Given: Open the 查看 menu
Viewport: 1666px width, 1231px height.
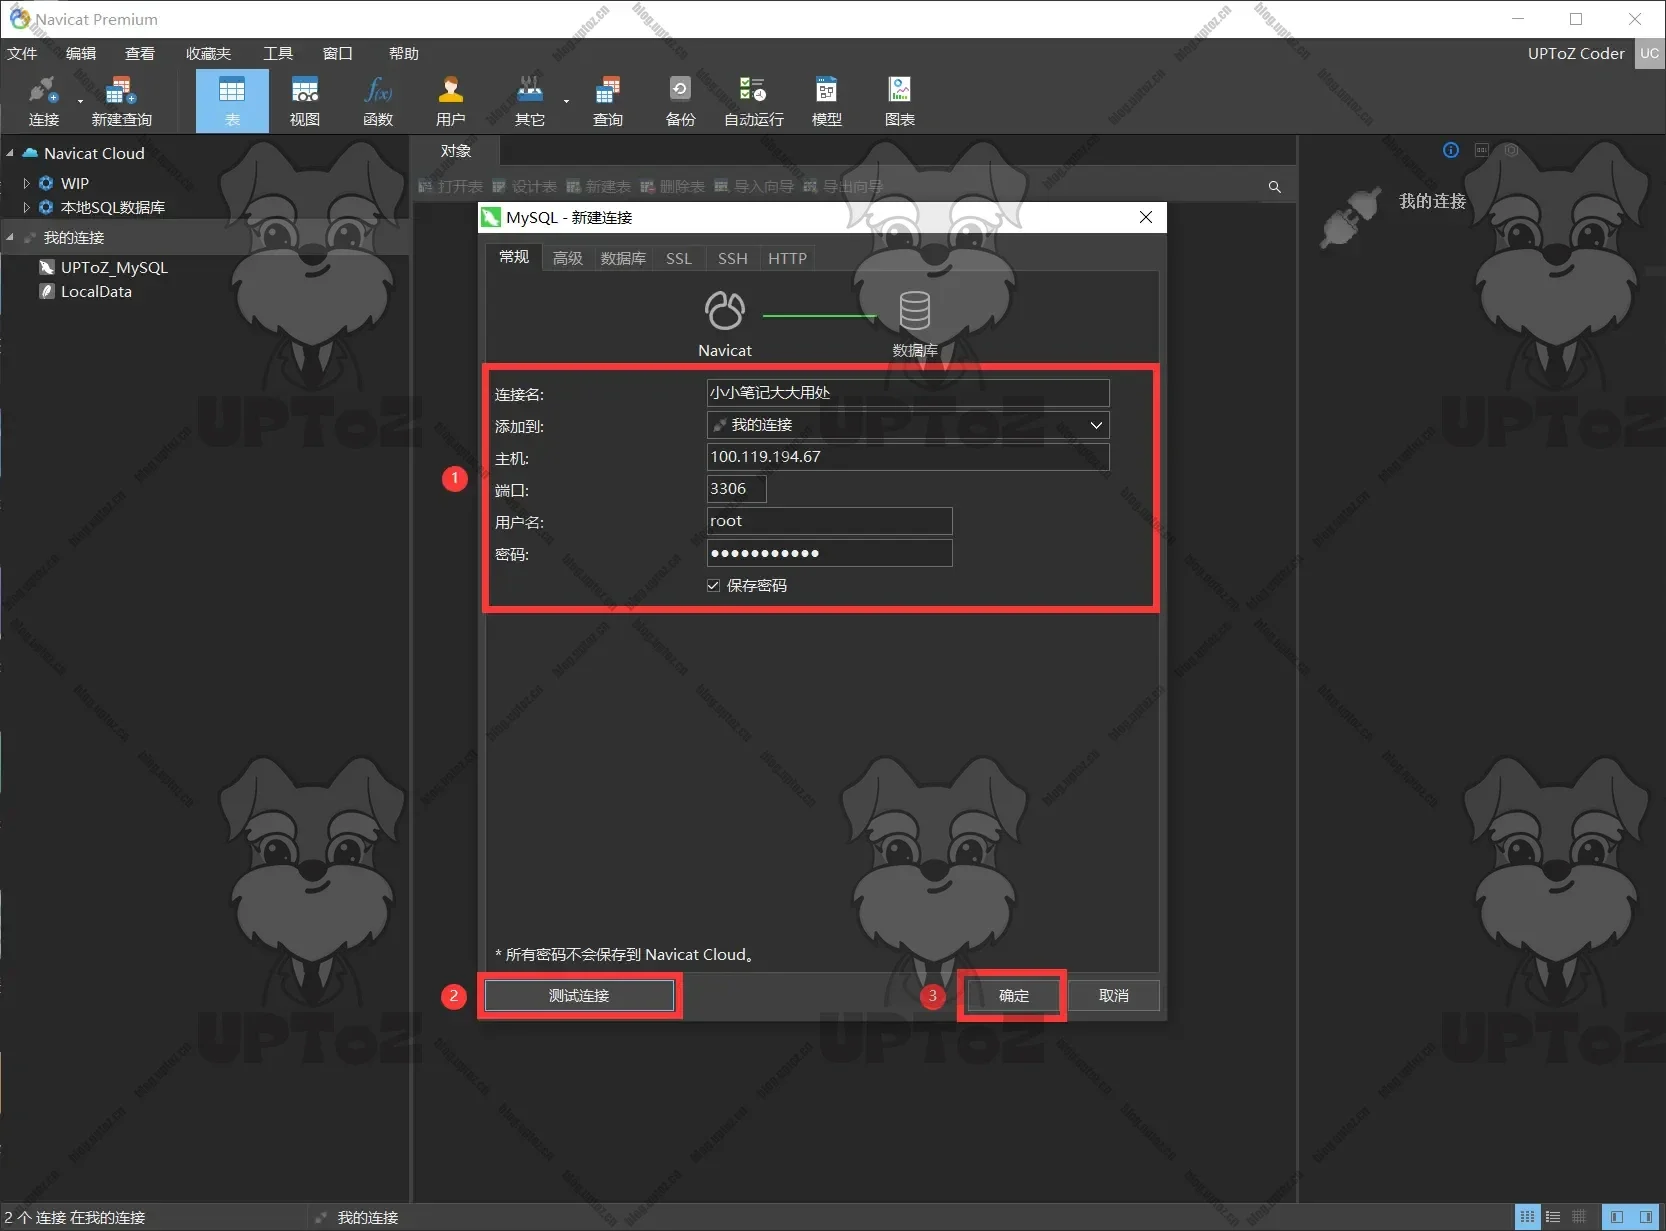Looking at the screenshot, I should point(140,54).
